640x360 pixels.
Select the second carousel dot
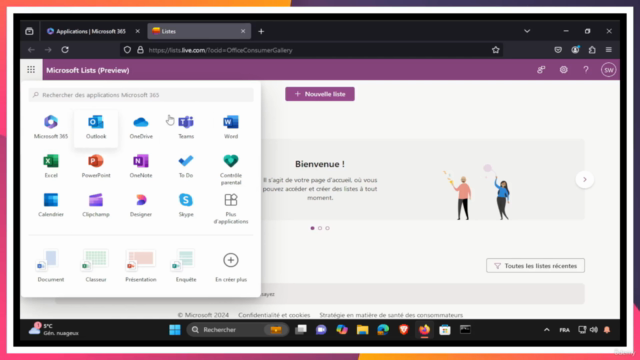point(320,228)
